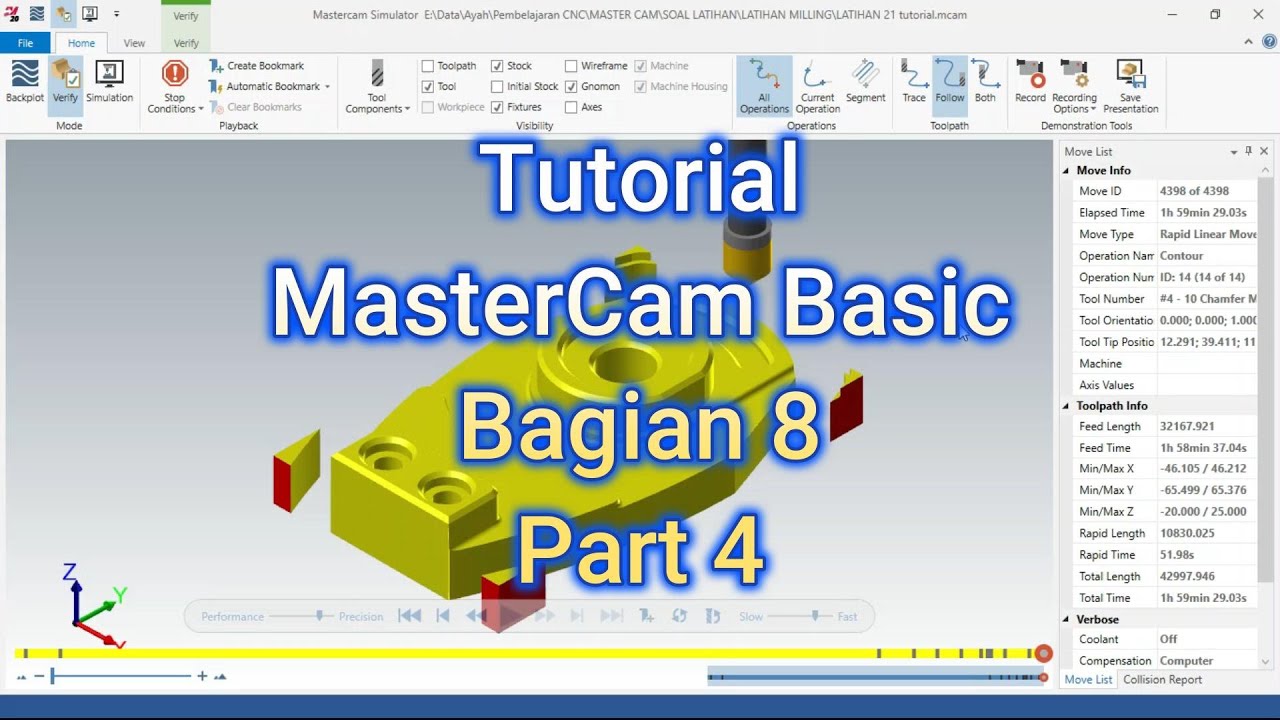Step back one move
This screenshot has width=1280, height=720.
pos(443,616)
